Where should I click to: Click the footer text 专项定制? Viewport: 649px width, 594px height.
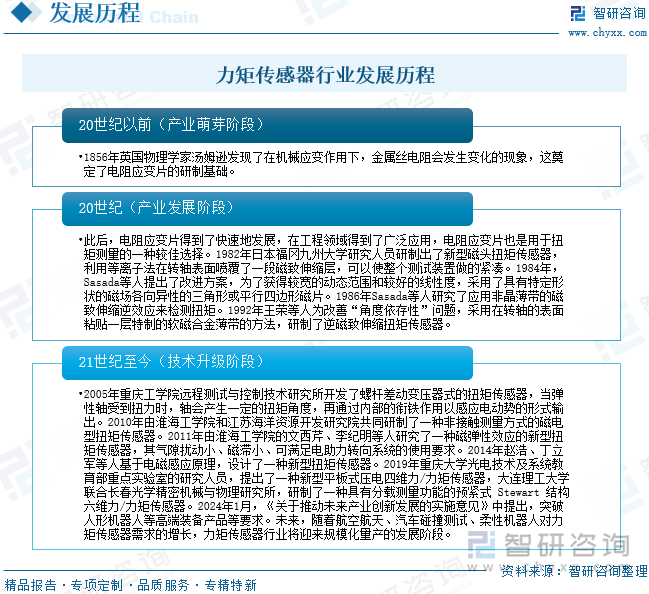coord(97,585)
